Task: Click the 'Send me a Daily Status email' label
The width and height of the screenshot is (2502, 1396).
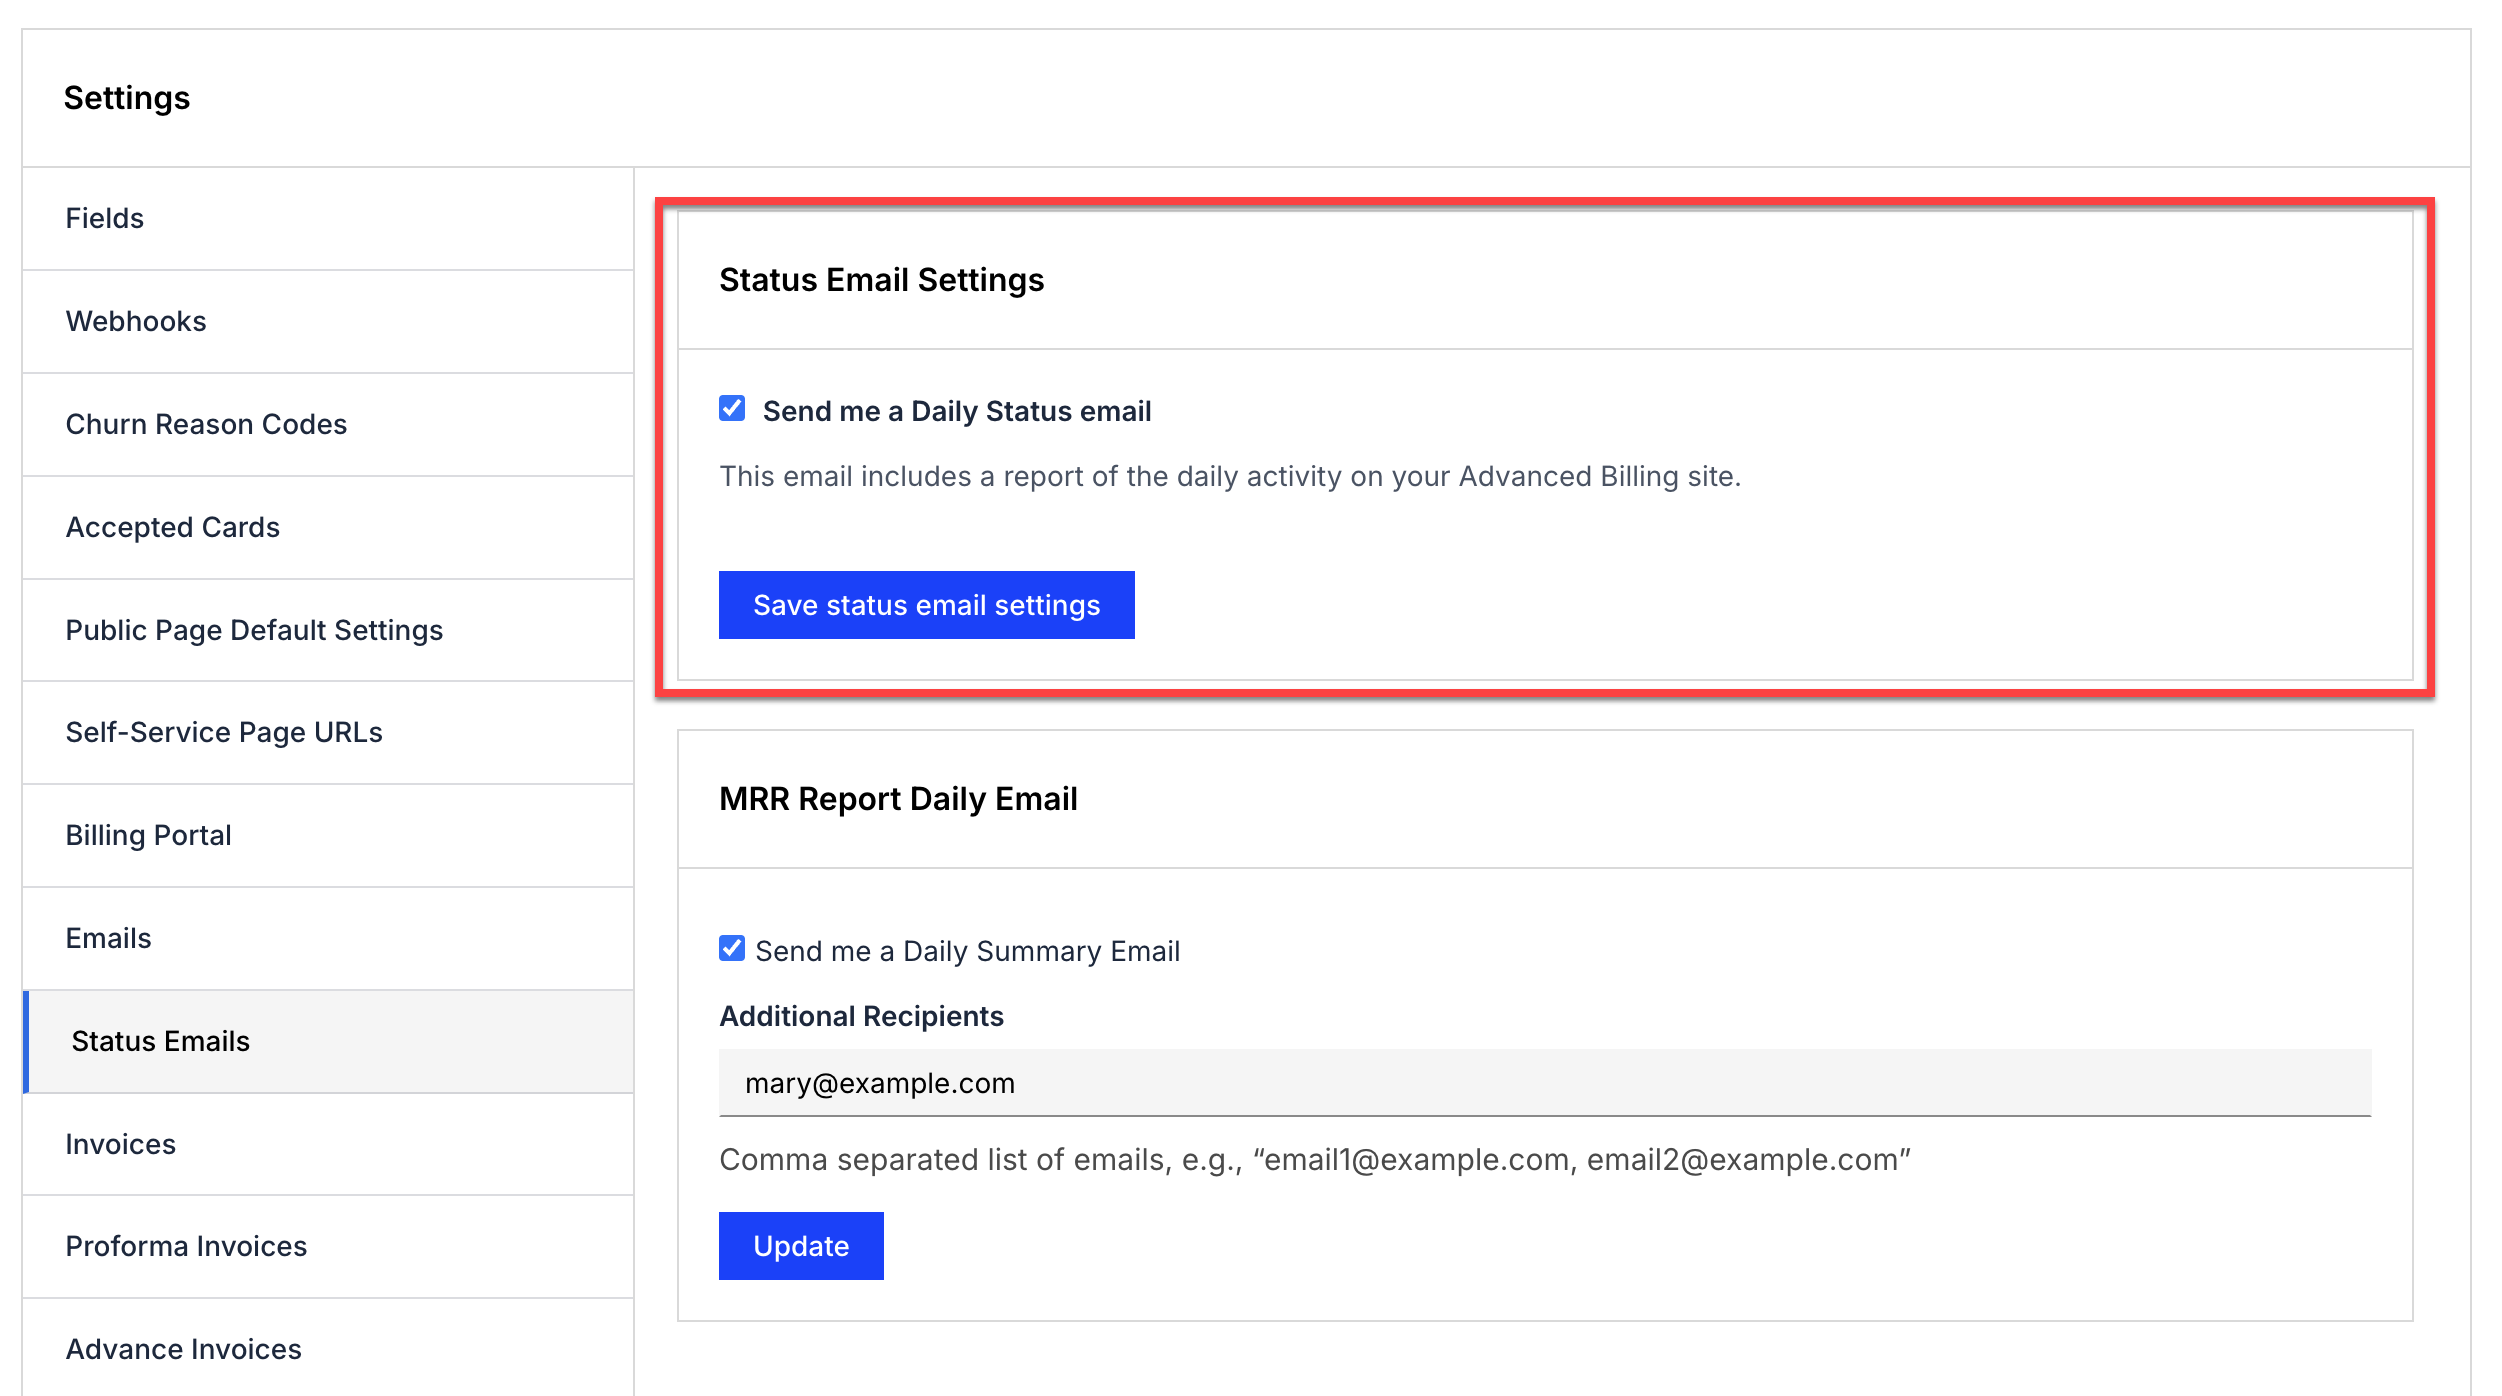Action: tap(957, 411)
